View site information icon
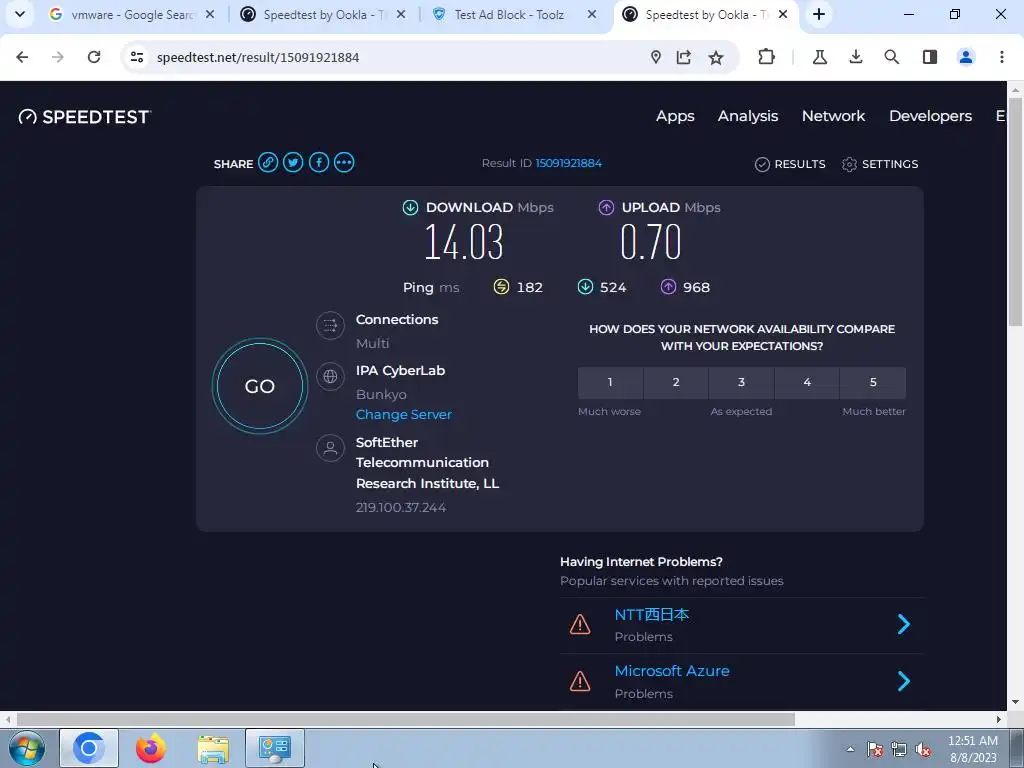 point(136,57)
